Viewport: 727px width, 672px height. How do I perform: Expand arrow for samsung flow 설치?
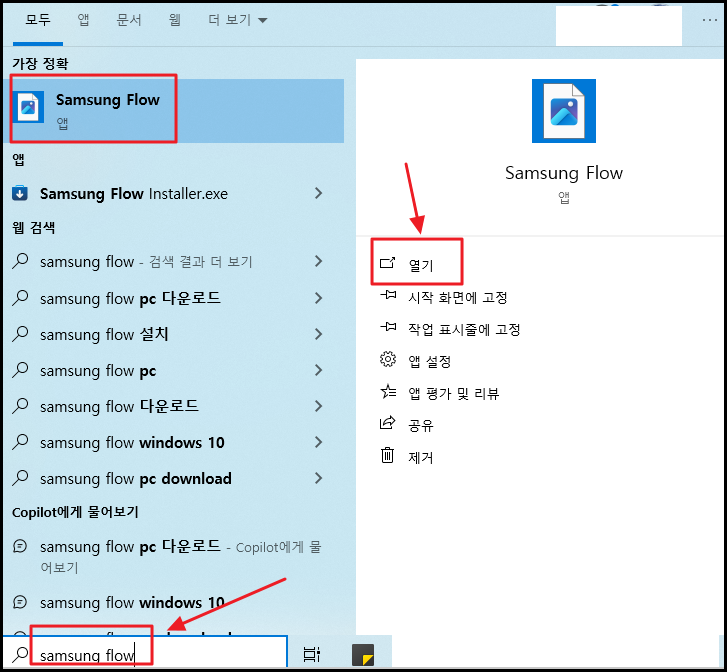[319, 334]
